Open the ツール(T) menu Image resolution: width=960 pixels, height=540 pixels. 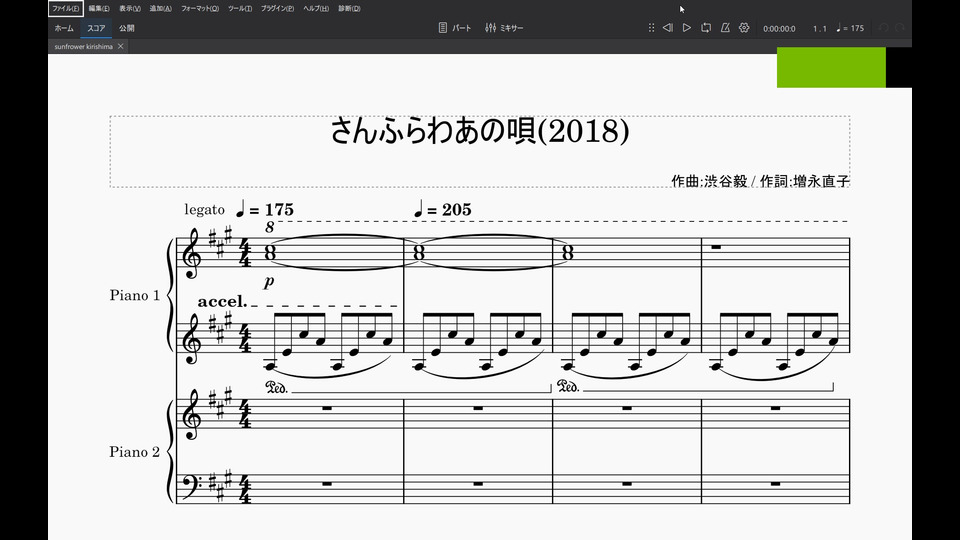click(x=239, y=9)
